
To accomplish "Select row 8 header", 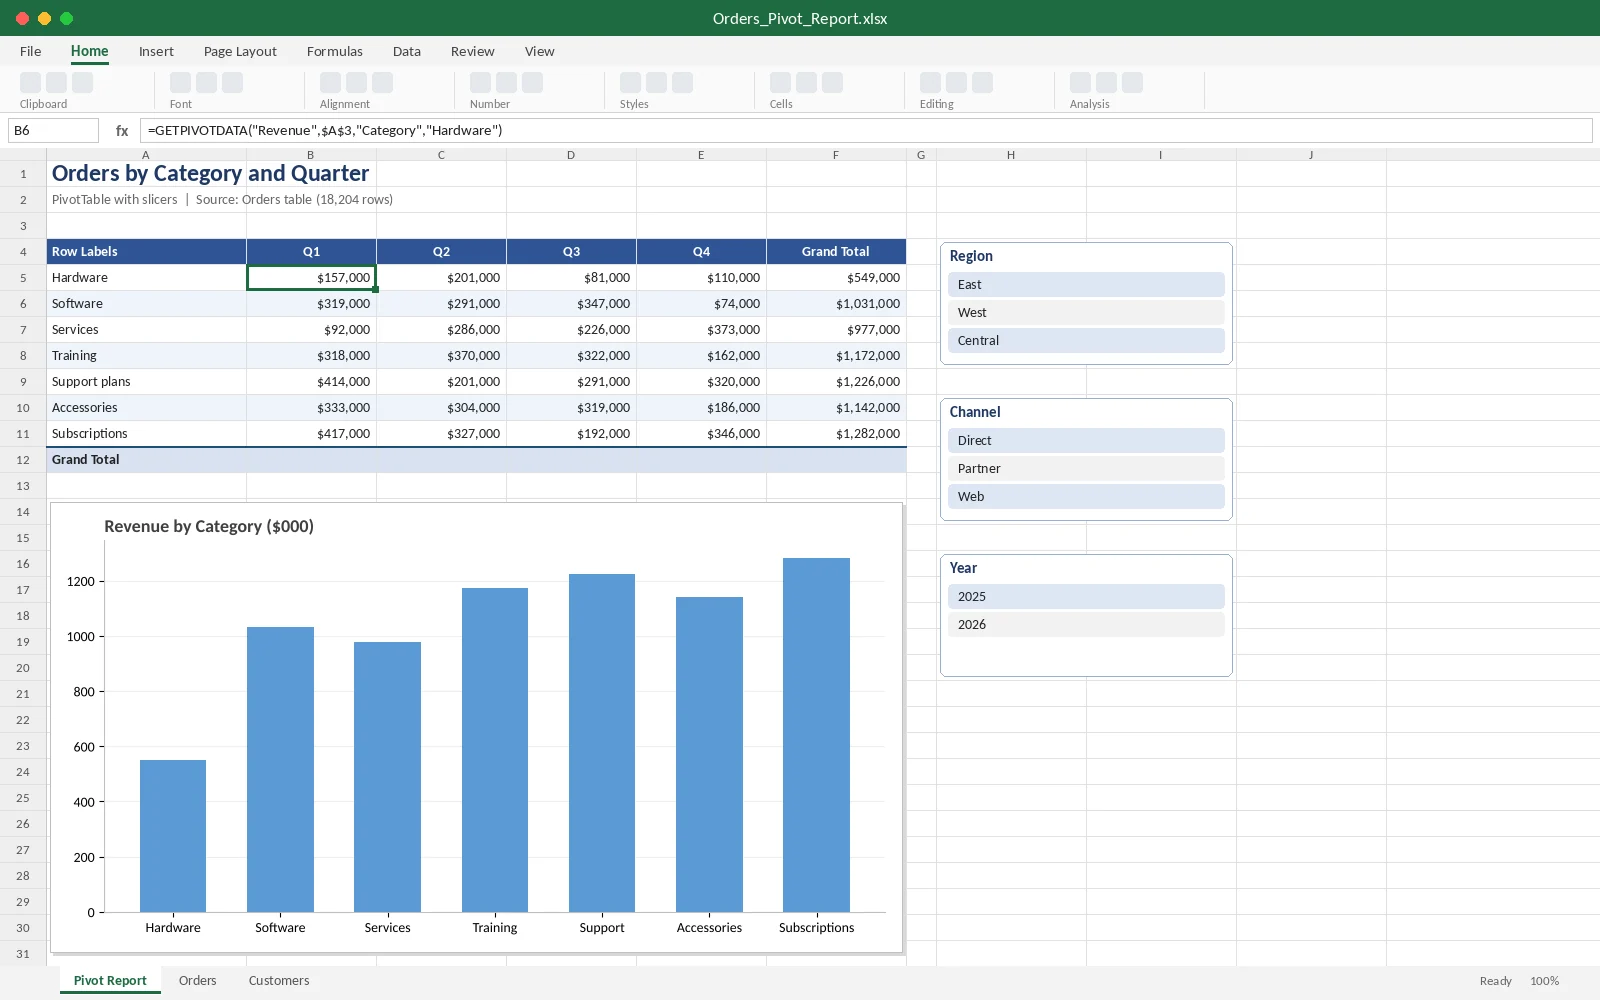I will click(x=23, y=356).
